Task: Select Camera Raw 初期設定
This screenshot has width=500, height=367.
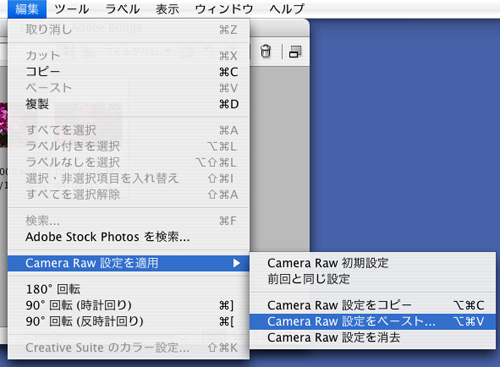Action: [373, 263]
